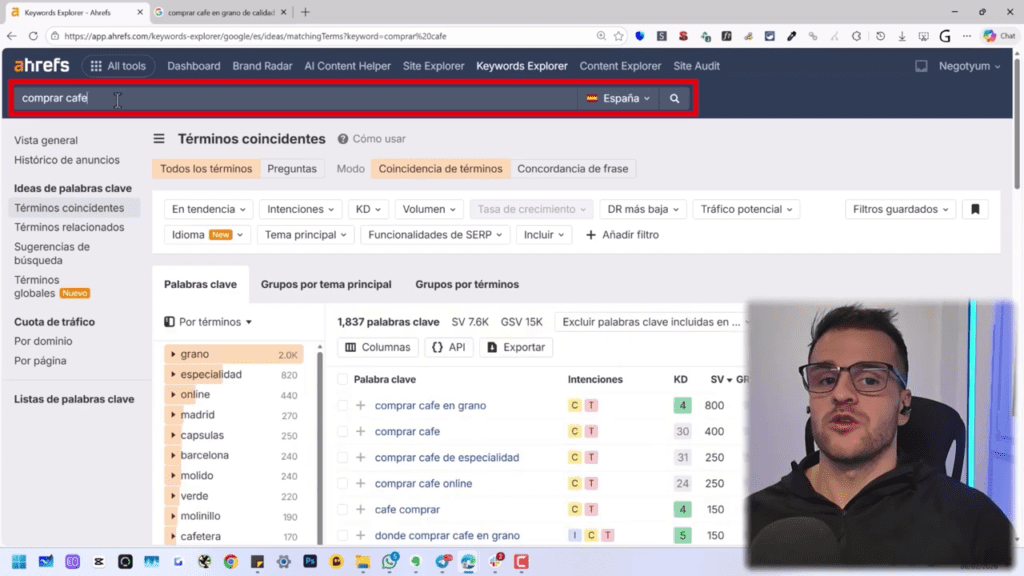The width and height of the screenshot is (1024, 576).
Task: Open Windows Start menu in taskbar
Action: pos(18,562)
